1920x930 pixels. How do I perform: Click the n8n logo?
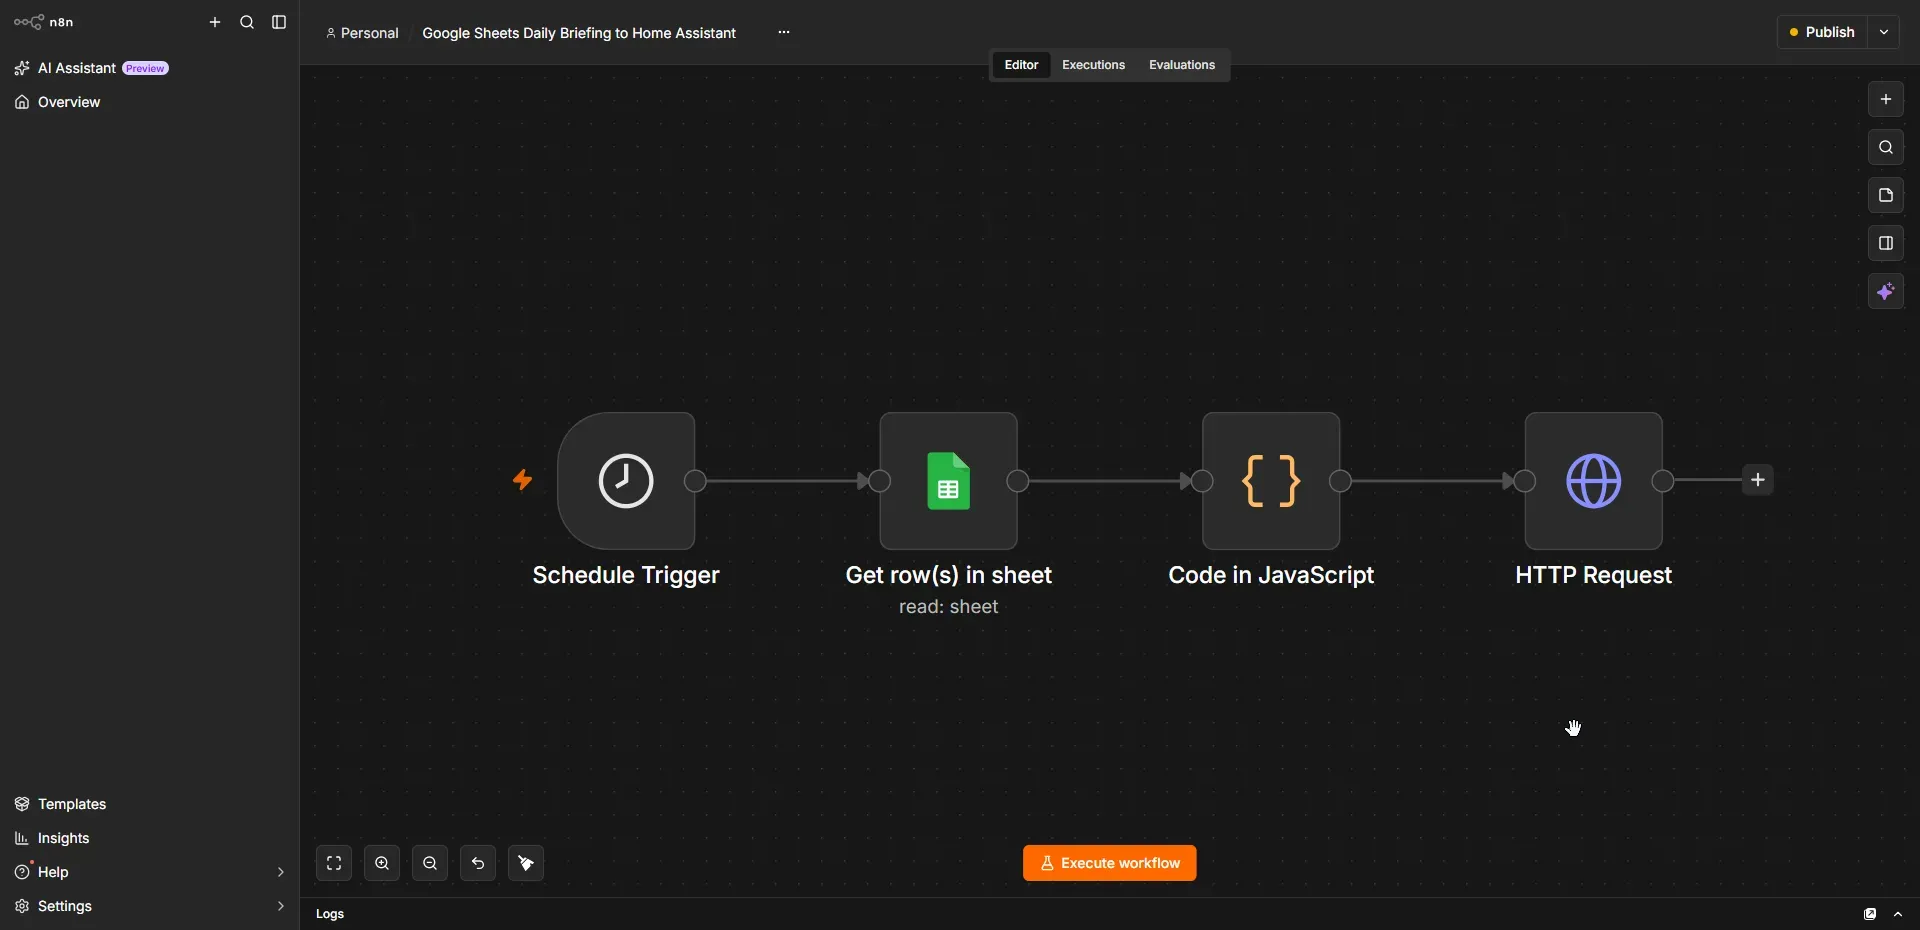click(x=44, y=22)
